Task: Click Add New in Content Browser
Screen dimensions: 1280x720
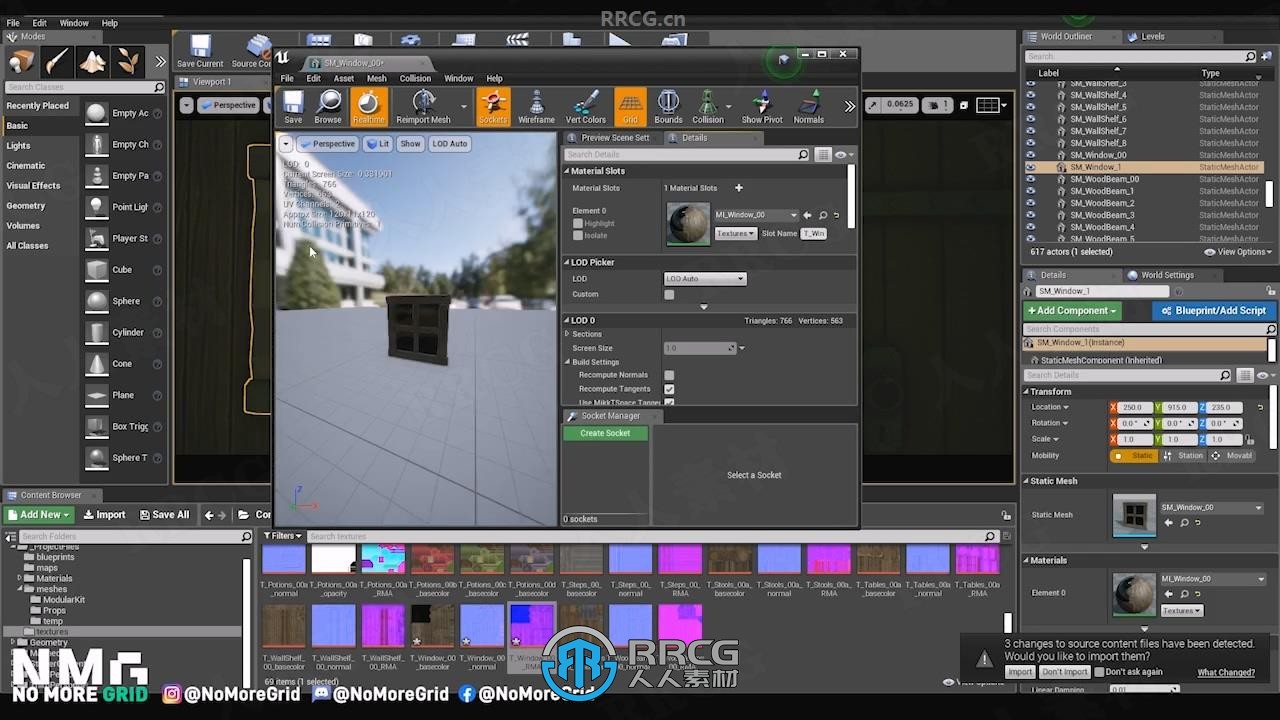Action: (x=39, y=515)
